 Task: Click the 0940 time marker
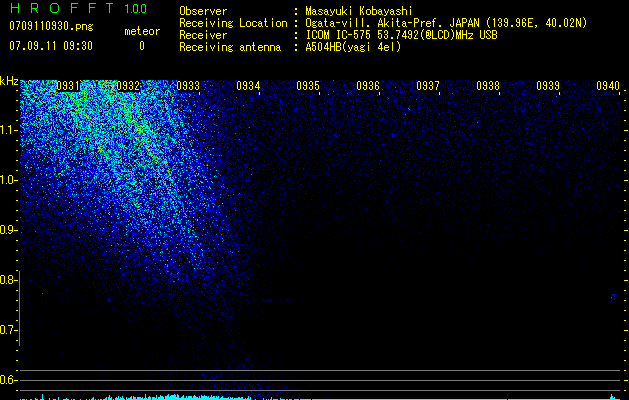coord(608,86)
